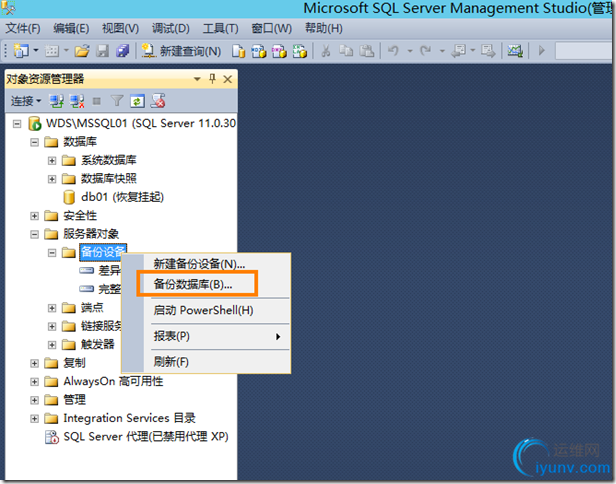Screen dimensions: 616x484
Task: Click the Redo arrow icon
Action: (425, 51)
